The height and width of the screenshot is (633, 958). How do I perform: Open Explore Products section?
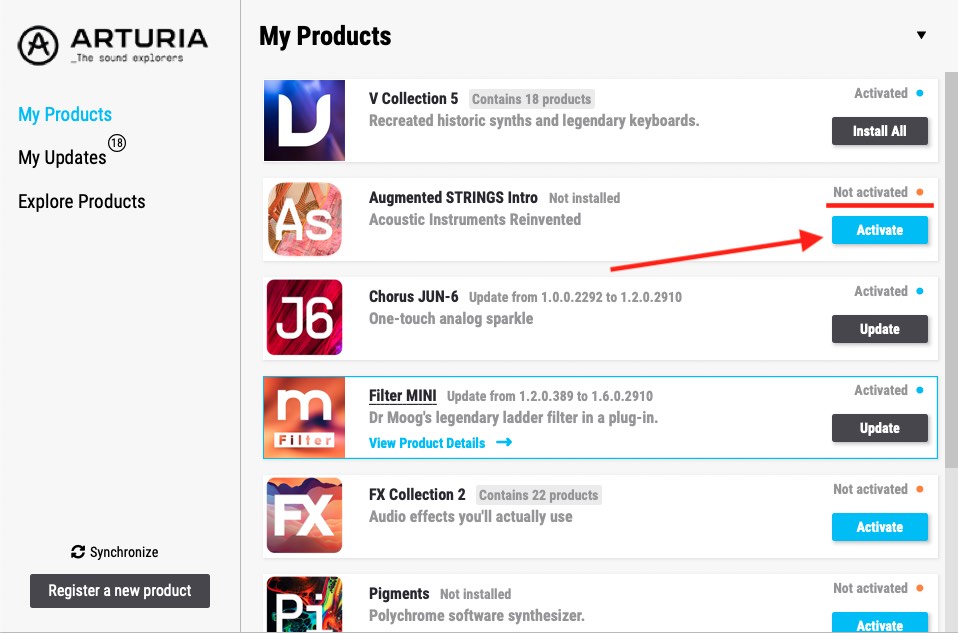pyautogui.click(x=82, y=202)
